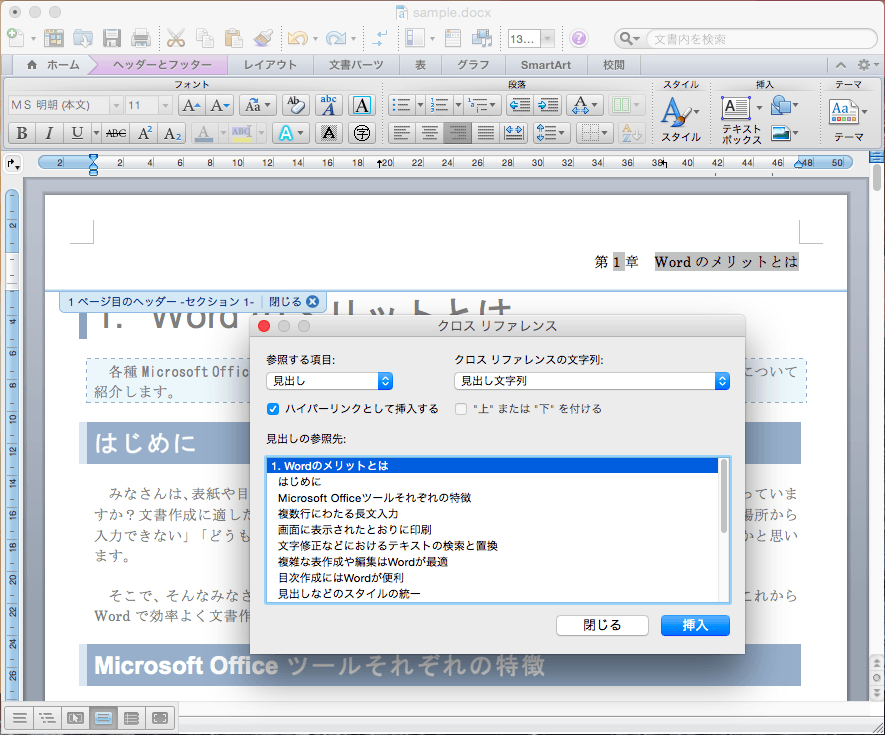This screenshot has height=735, width=885.
Task: Click the increase indent icon
Action: coord(547,105)
